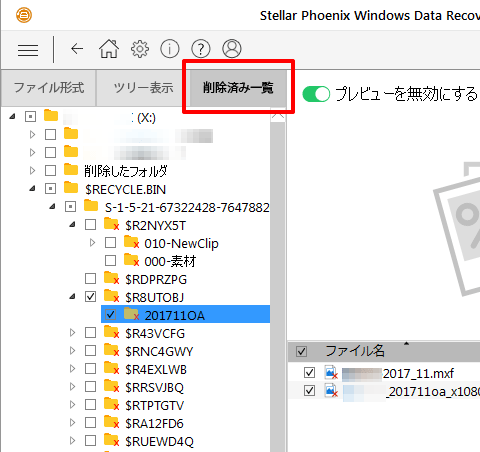Toggle the ファイル名 header select-all checkbox
This screenshot has width=480, height=452.
301,351
